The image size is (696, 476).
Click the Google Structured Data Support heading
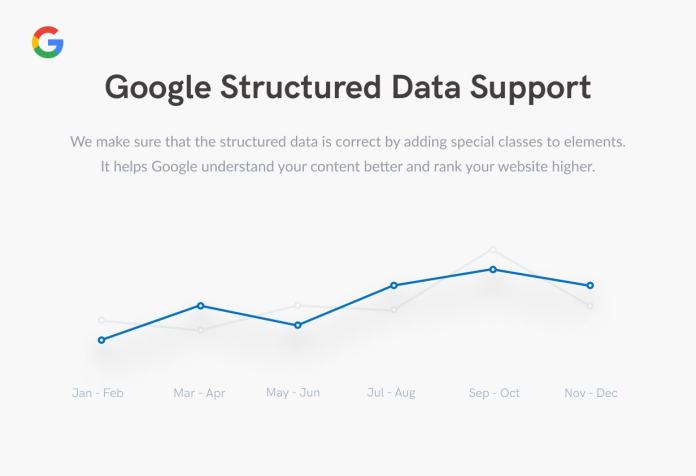[348, 87]
